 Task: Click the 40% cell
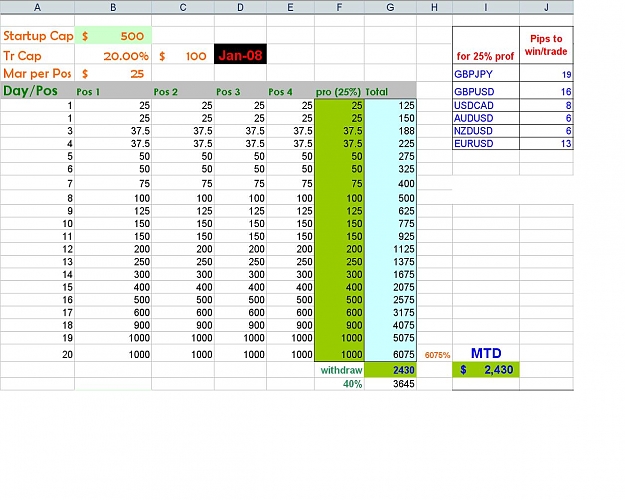click(339, 384)
